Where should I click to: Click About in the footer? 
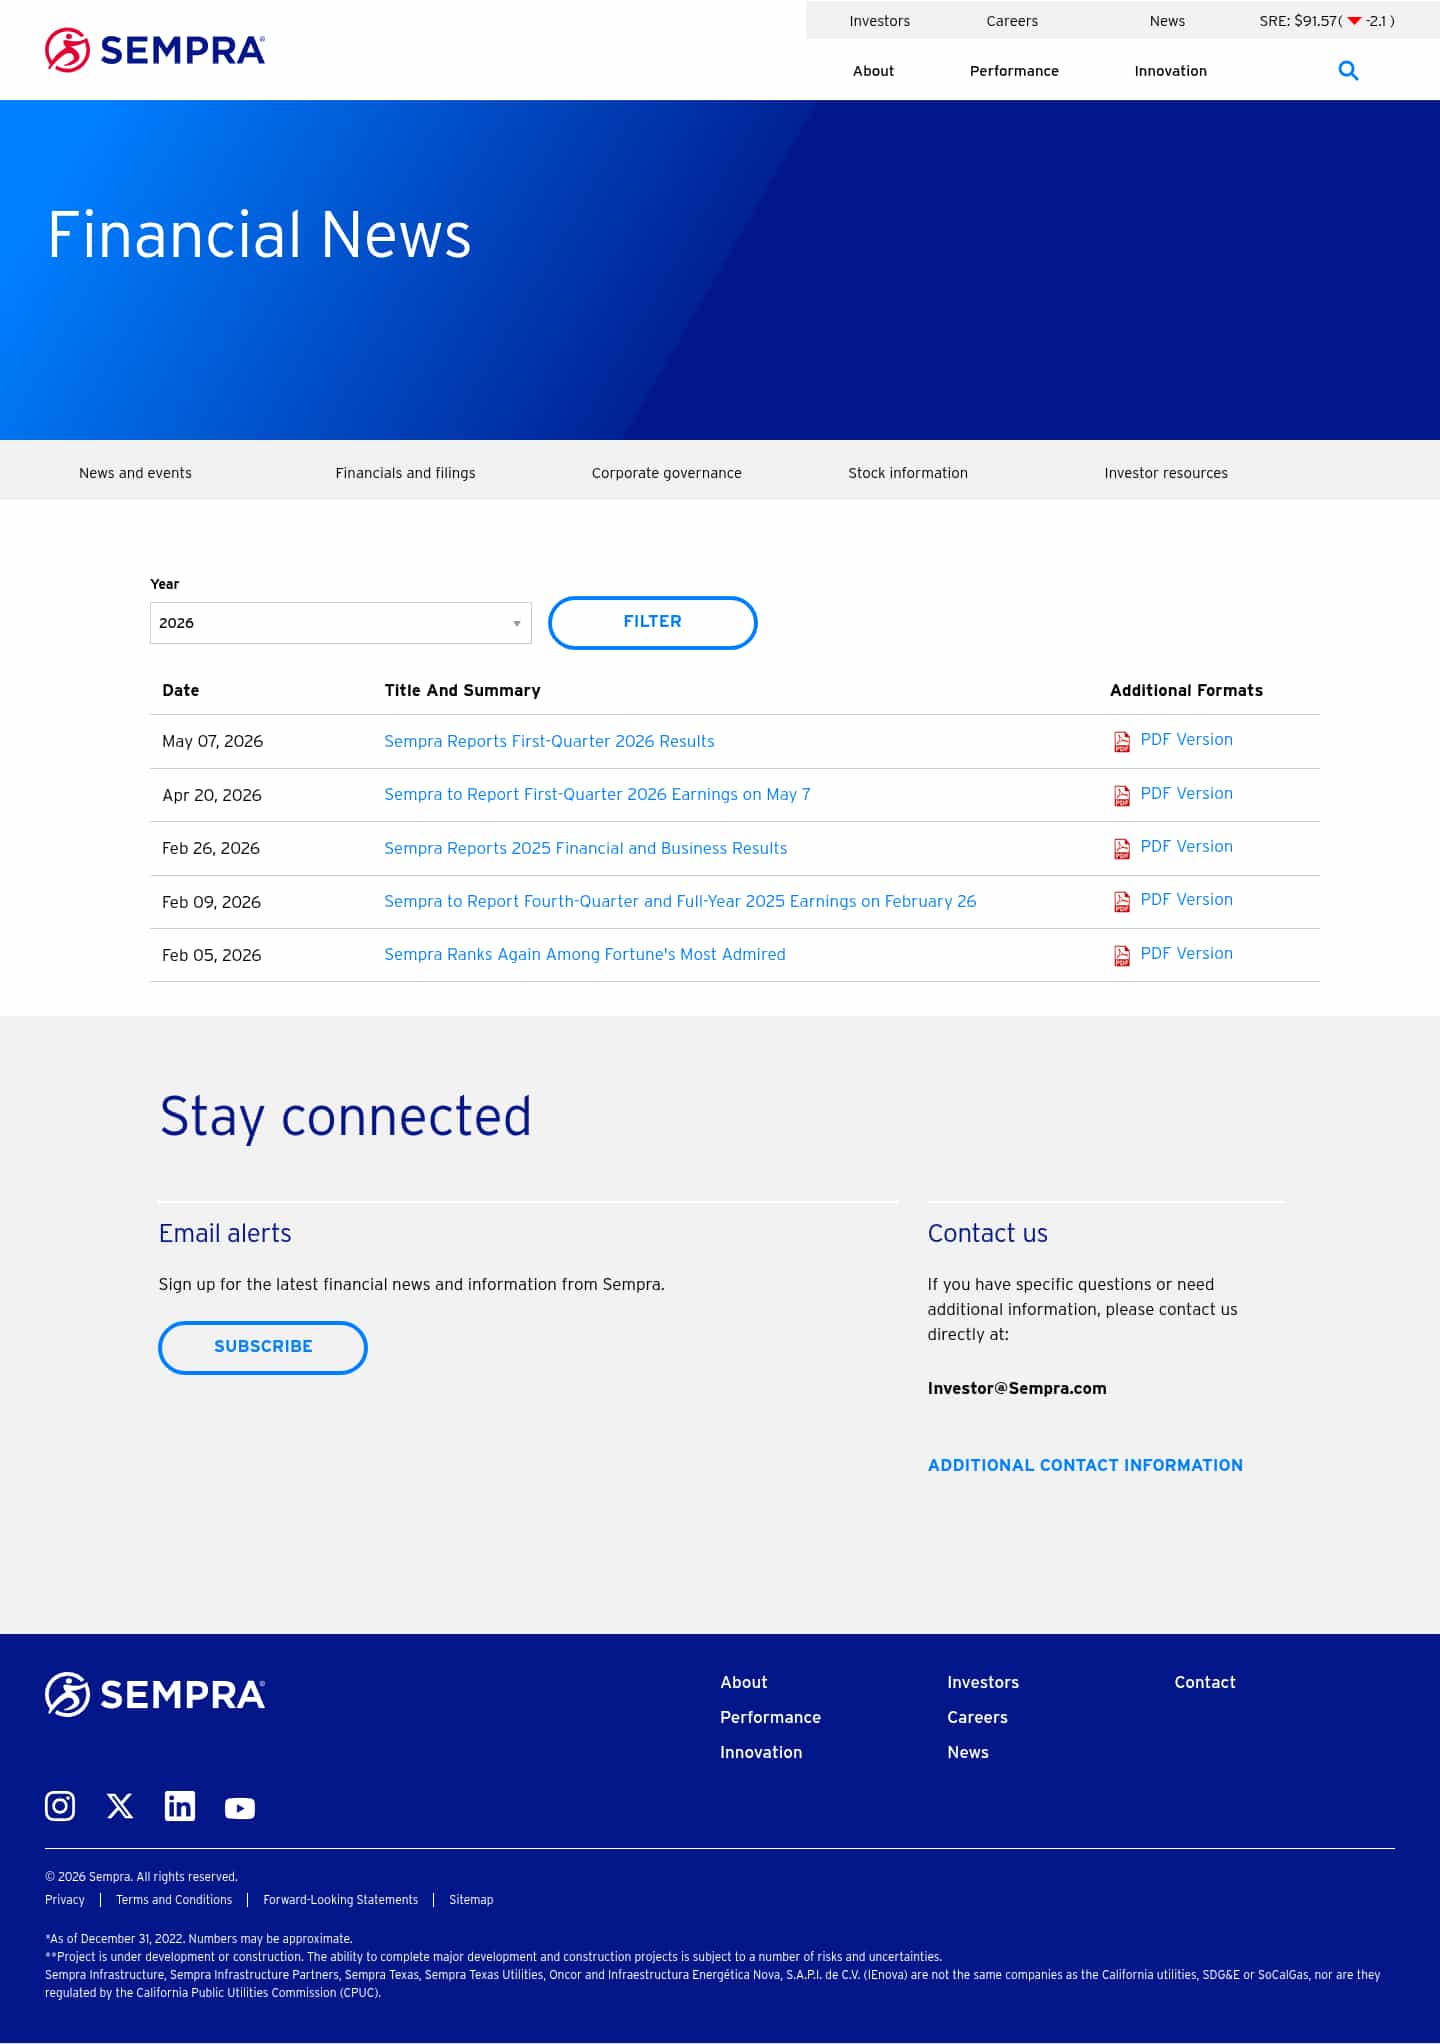pyautogui.click(x=744, y=1683)
